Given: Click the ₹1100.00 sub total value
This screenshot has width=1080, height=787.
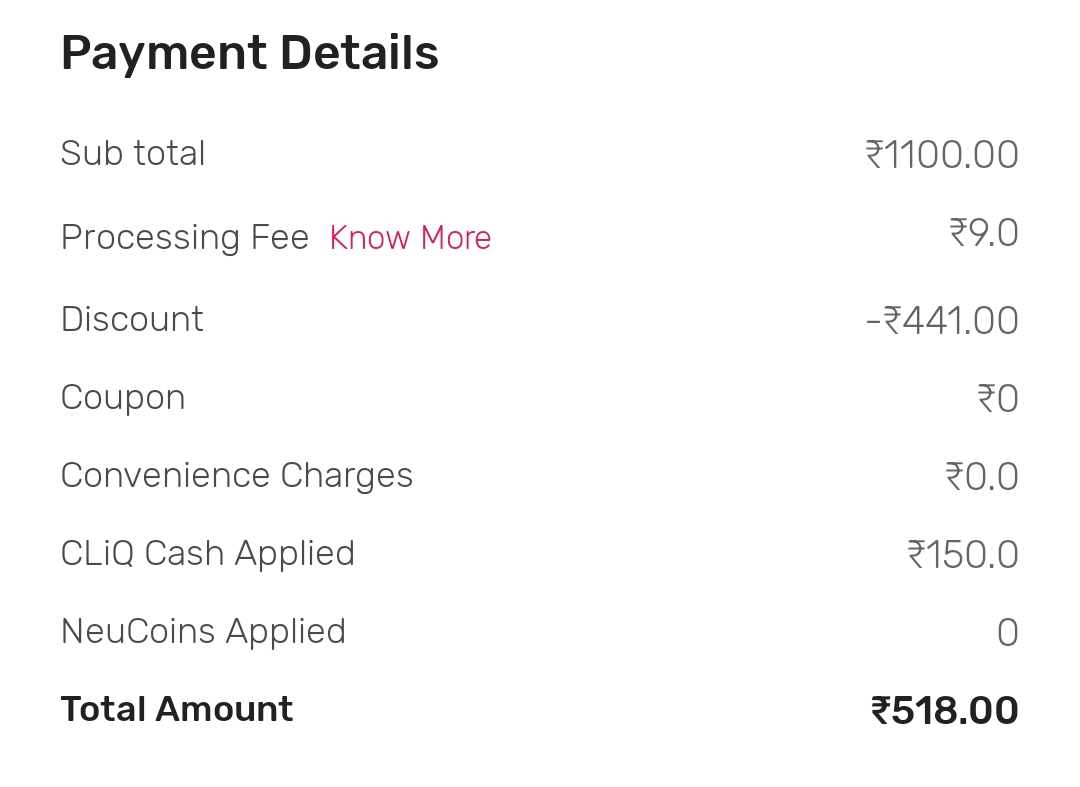Looking at the screenshot, I should pyautogui.click(x=942, y=155).
